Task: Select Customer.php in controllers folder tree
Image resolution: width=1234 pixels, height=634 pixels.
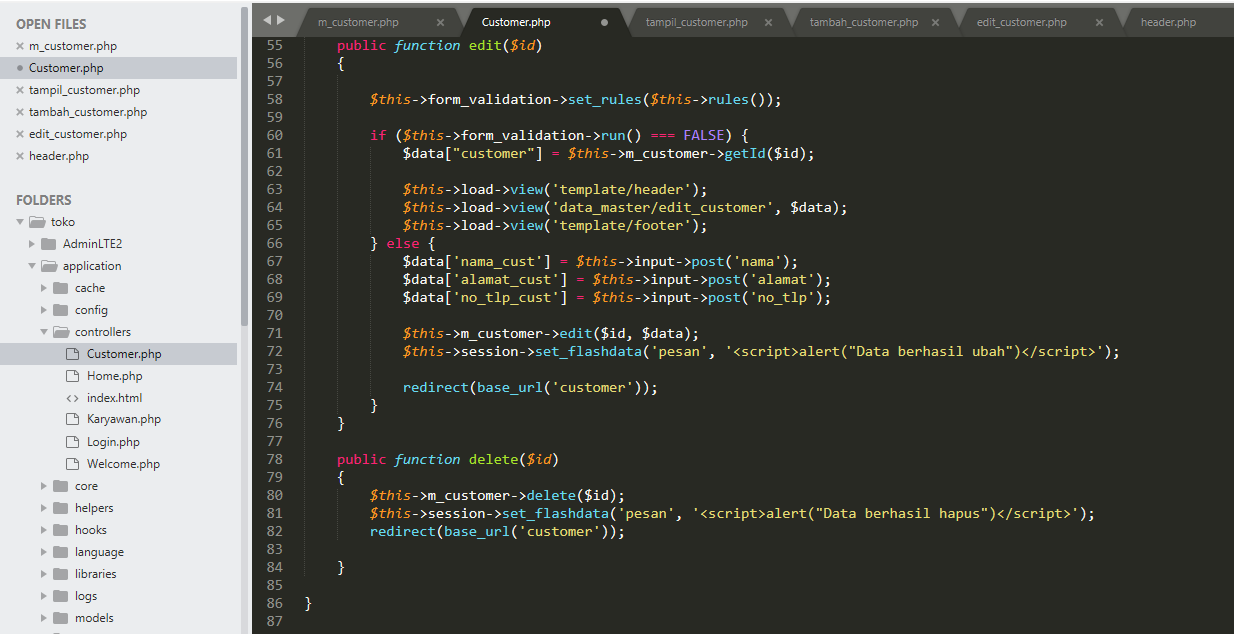Action: tap(124, 354)
